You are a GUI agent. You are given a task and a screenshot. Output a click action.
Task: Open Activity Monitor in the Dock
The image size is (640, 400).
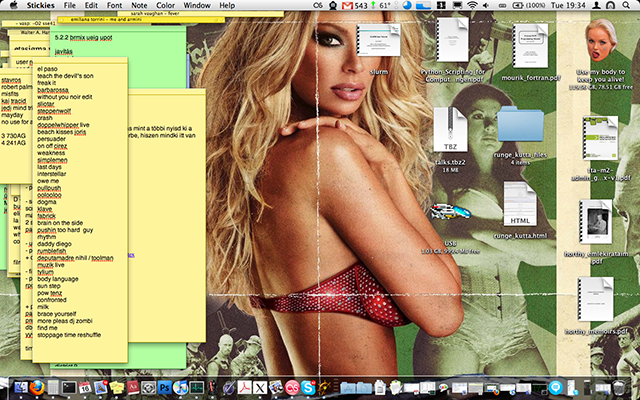coord(196,387)
